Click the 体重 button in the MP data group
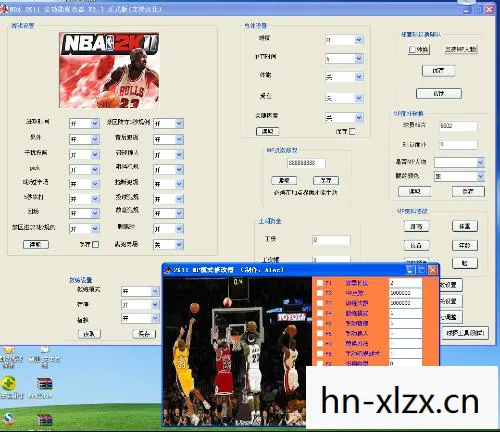The width and height of the screenshot is (500, 432). [465, 226]
